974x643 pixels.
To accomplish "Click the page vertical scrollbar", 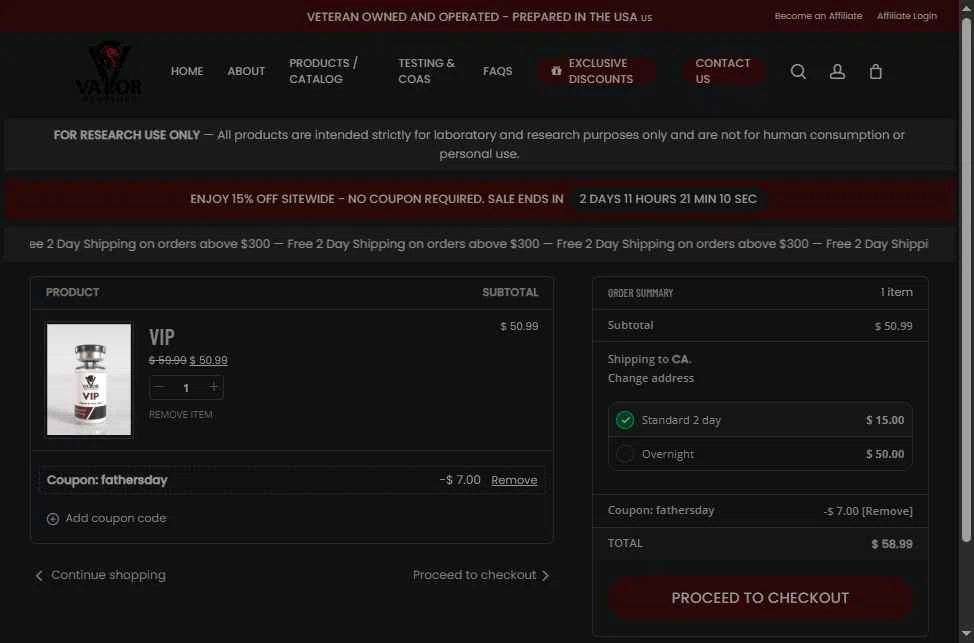I will tap(966, 280).
